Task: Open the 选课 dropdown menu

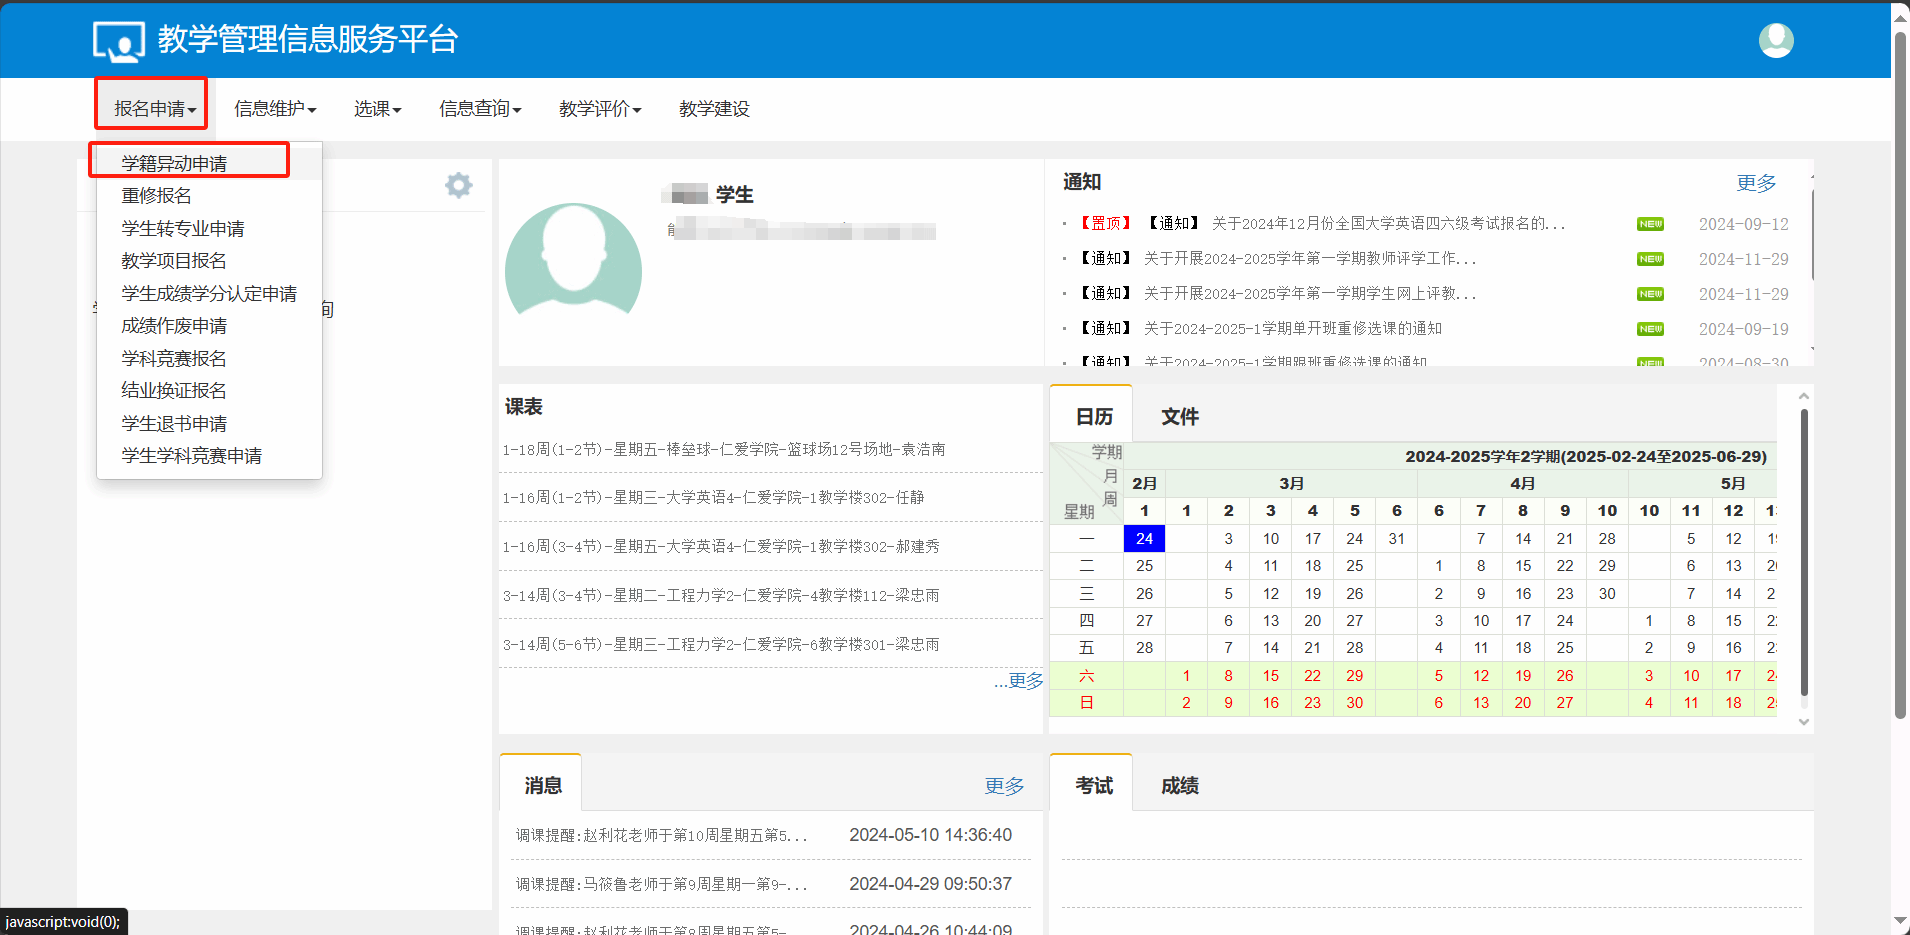Action: pyautogui.click(x=377, y=108)
